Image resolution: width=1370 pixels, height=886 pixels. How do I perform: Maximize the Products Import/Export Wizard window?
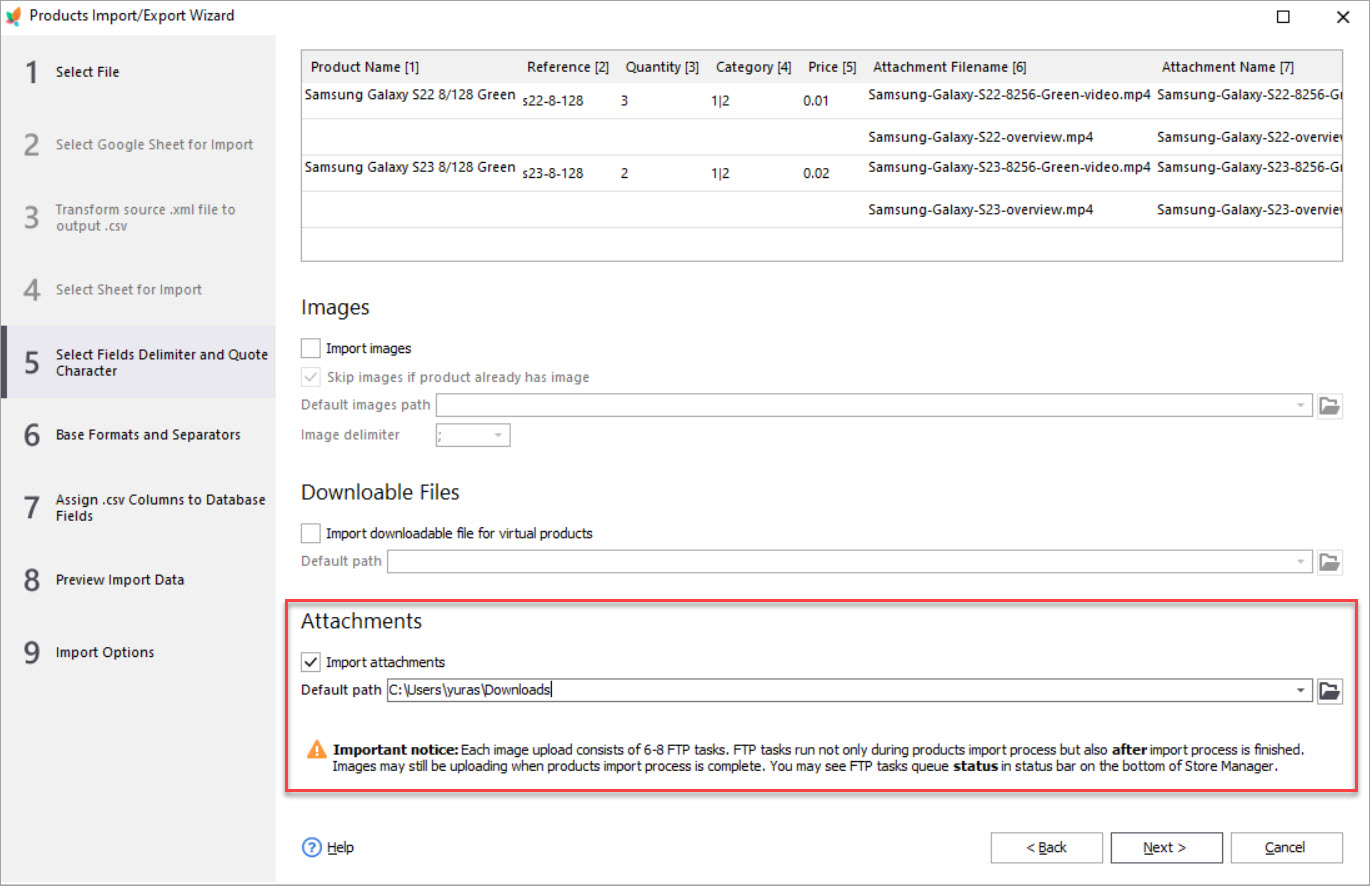[x=1283, y=17]
